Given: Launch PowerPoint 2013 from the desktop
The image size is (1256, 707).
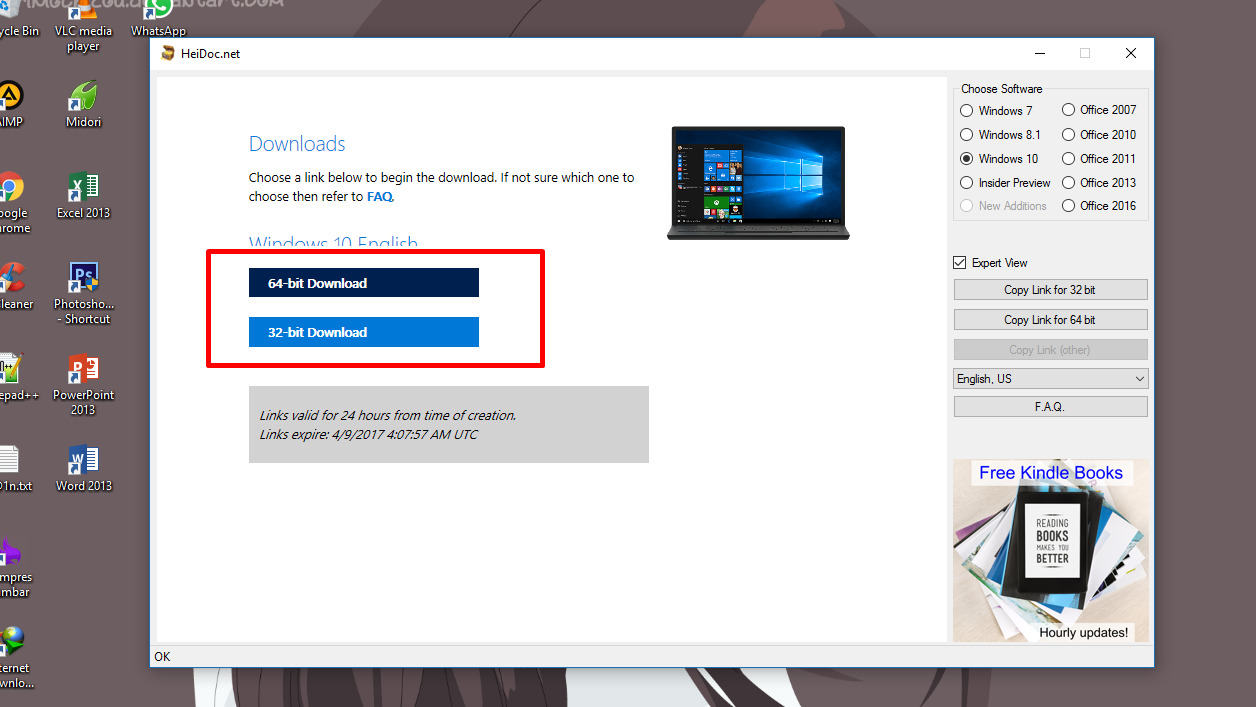Looking at the screenshot, I should [x=83, y=372].
